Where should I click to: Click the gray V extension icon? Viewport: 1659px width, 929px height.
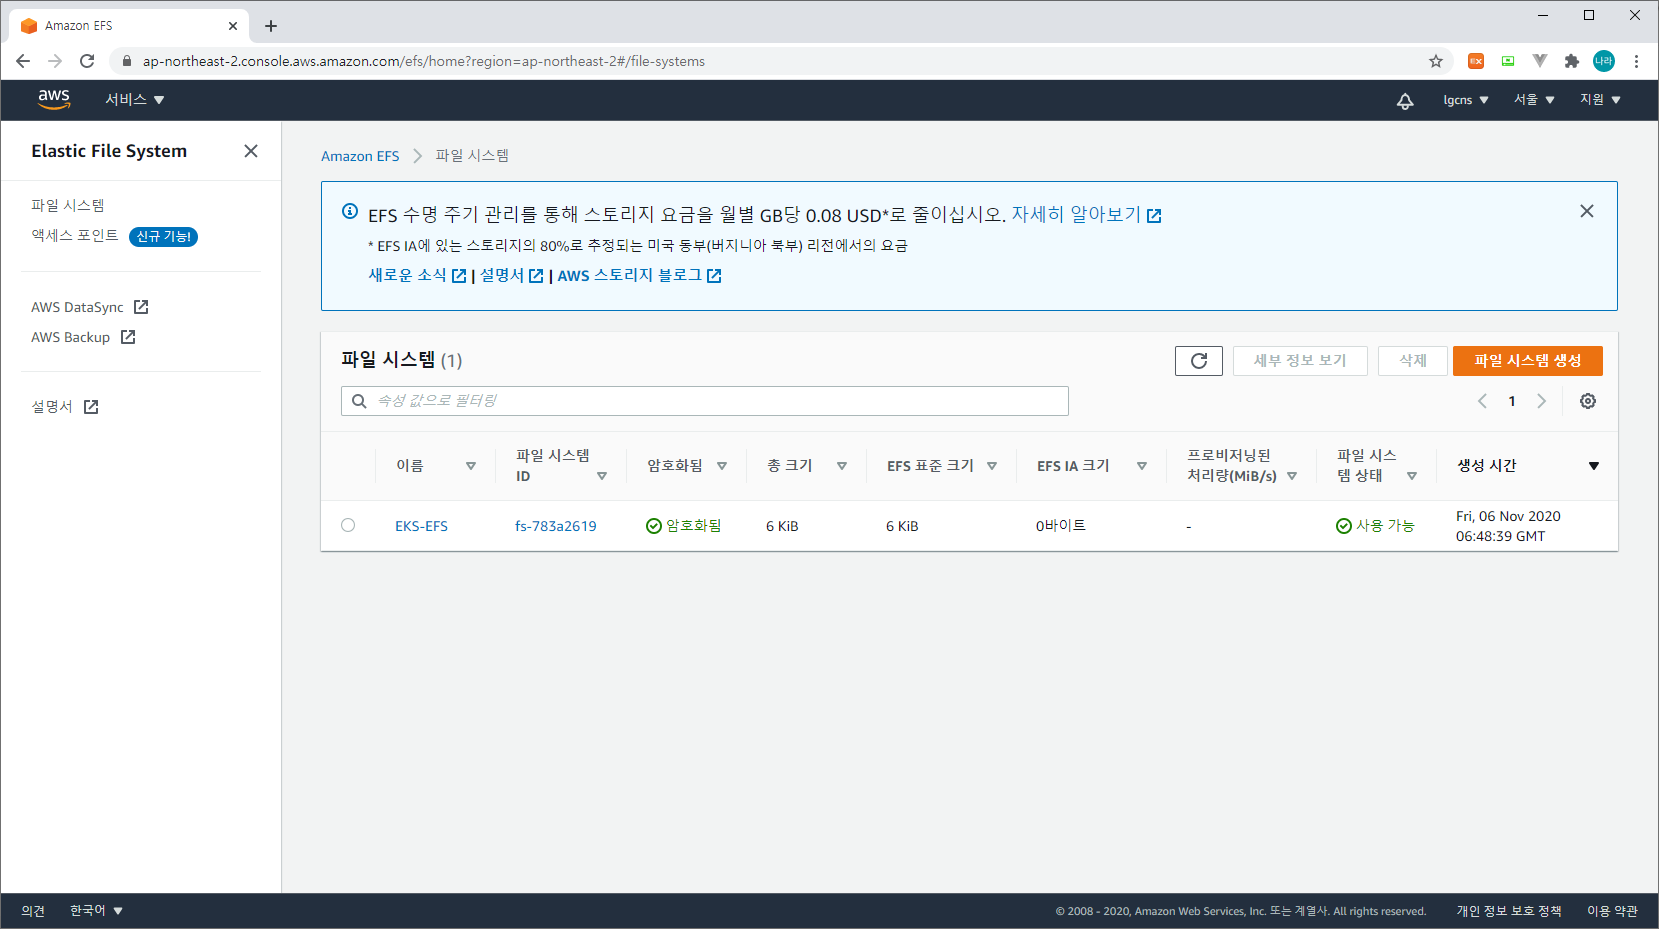[x=1540, y=61]
